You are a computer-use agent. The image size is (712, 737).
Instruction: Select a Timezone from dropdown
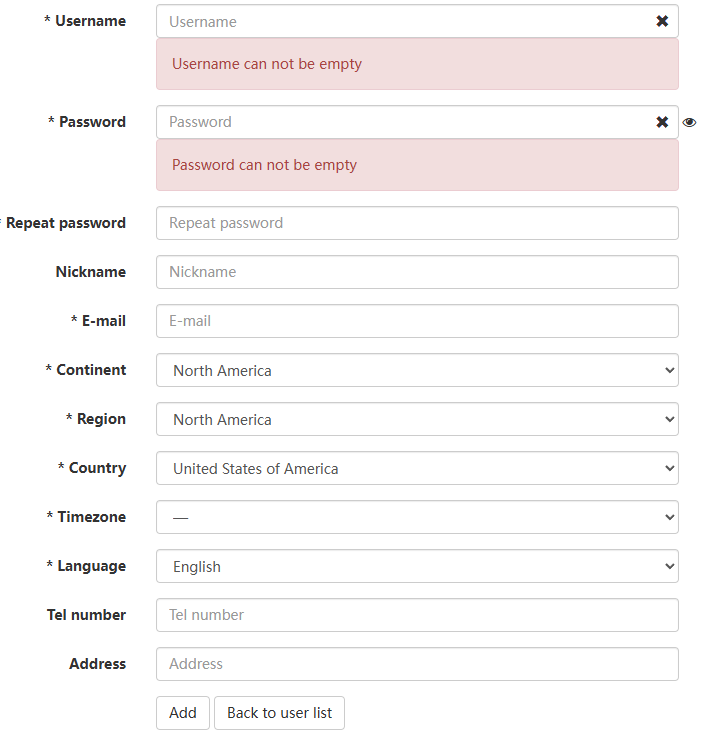tap(417, 517)
